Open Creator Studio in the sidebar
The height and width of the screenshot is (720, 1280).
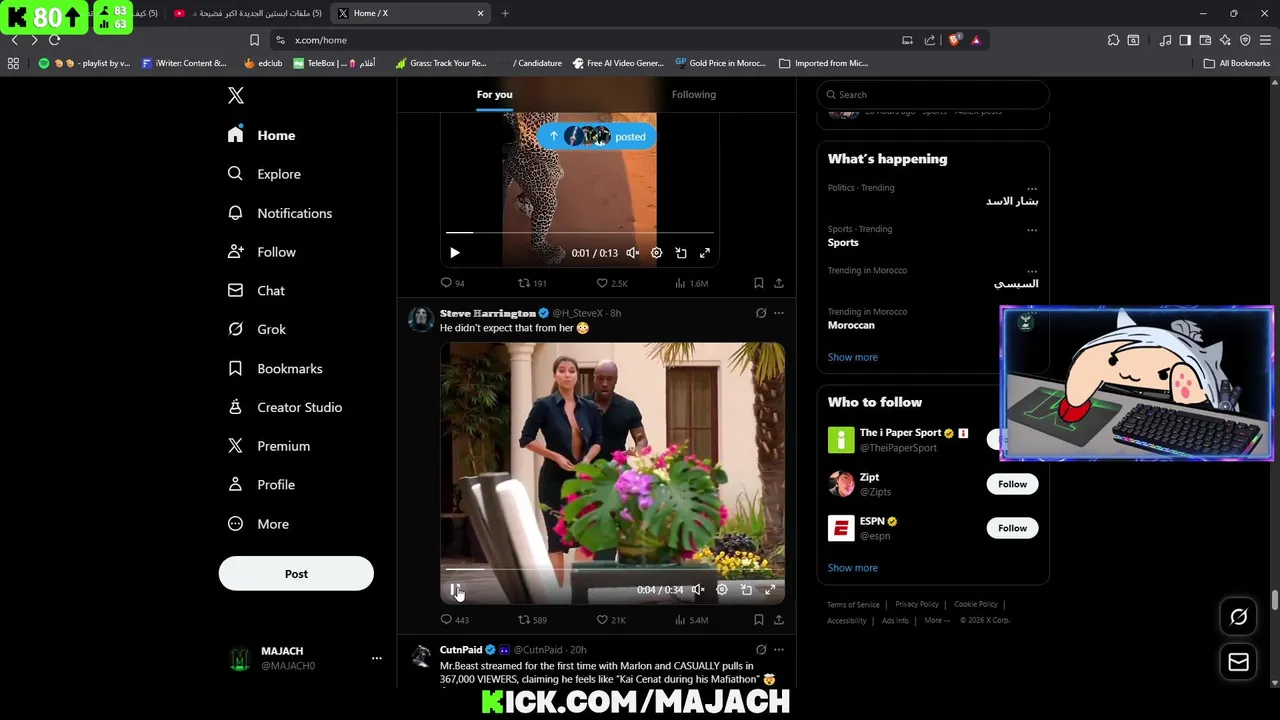(x=285, y=407)
